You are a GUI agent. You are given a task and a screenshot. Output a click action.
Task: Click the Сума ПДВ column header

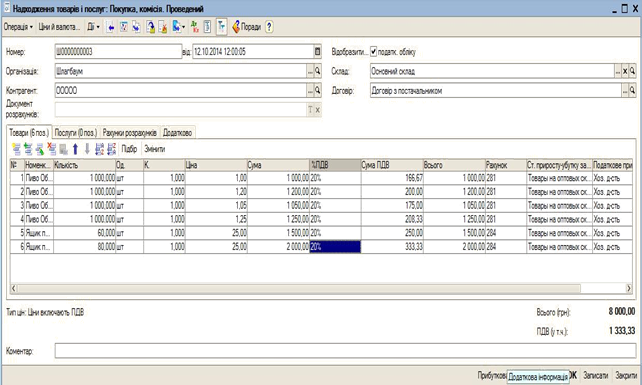(392, 165)
